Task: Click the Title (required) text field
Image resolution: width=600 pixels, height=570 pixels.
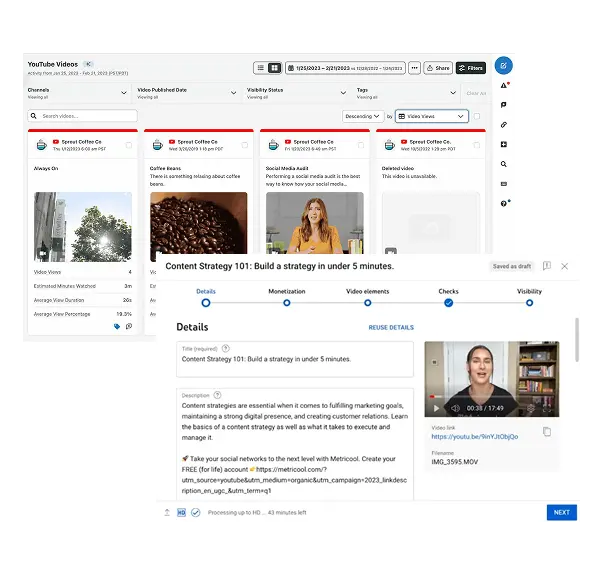Action: click(295, 359)
